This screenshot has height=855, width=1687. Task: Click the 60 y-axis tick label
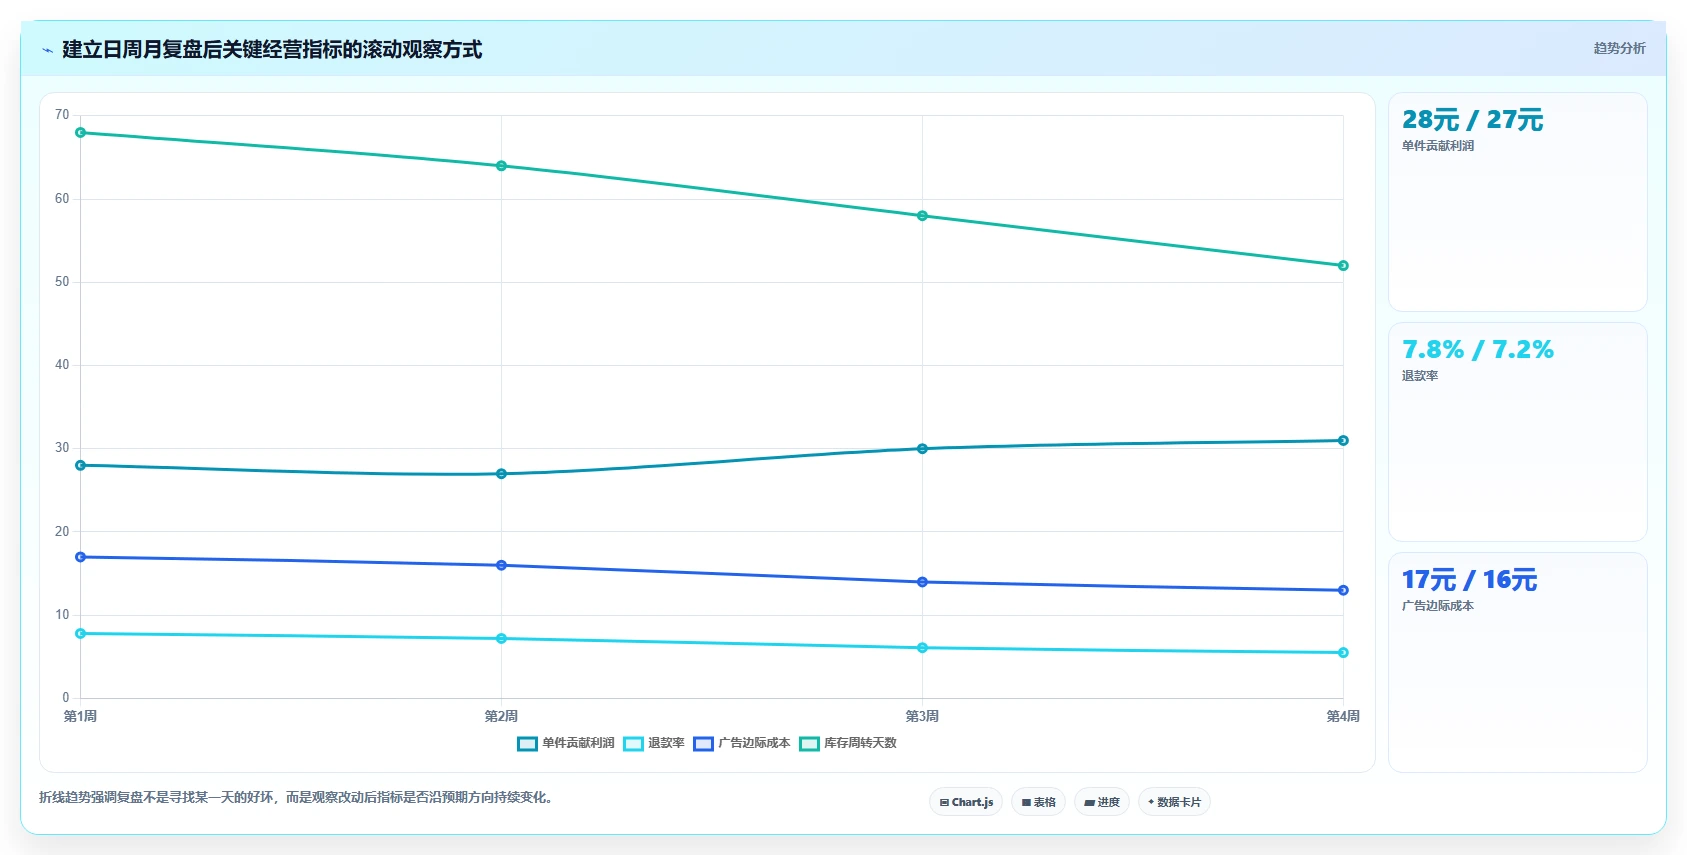coord(62,199)
